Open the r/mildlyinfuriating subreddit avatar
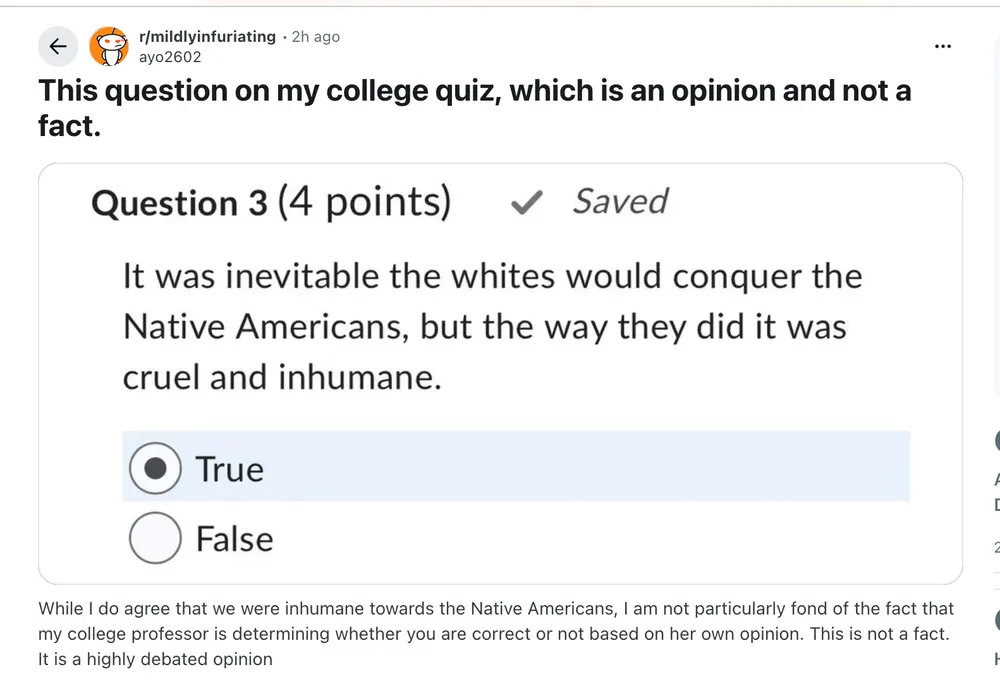1000x688 pixels. pyautogui.click(x=109, y=46)
